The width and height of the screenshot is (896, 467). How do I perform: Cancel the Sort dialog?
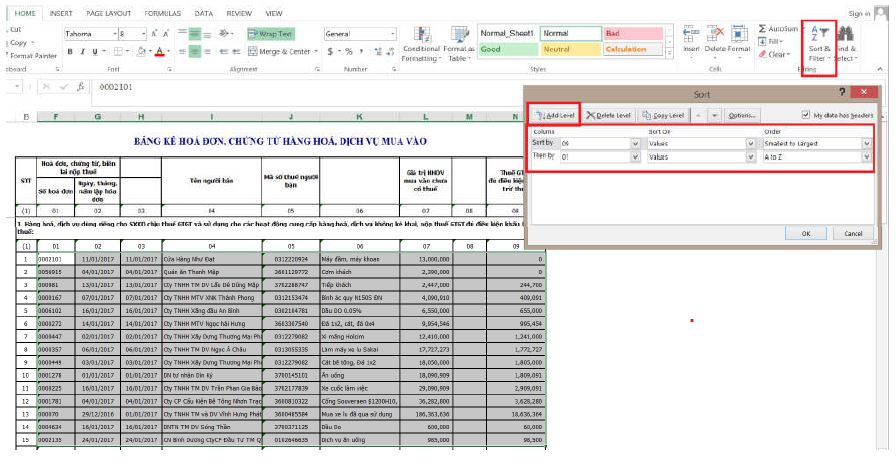tap(853, 233)
